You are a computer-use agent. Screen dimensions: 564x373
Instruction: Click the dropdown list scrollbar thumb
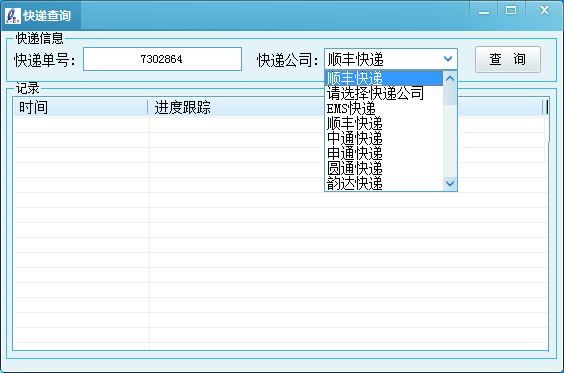pyautogui.click(x=450, y=95)
